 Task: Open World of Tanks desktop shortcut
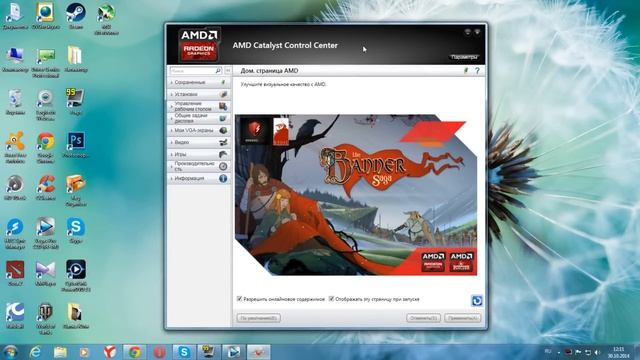coord(45,318)
